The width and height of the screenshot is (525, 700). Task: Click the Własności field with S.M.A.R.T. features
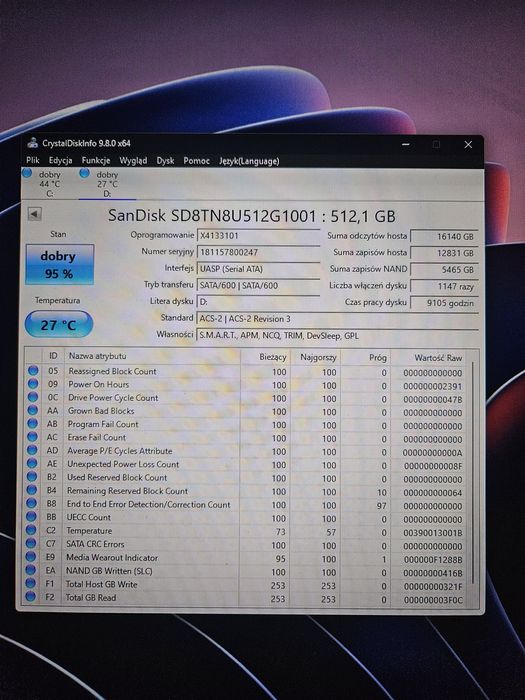[x=337, y=335]
